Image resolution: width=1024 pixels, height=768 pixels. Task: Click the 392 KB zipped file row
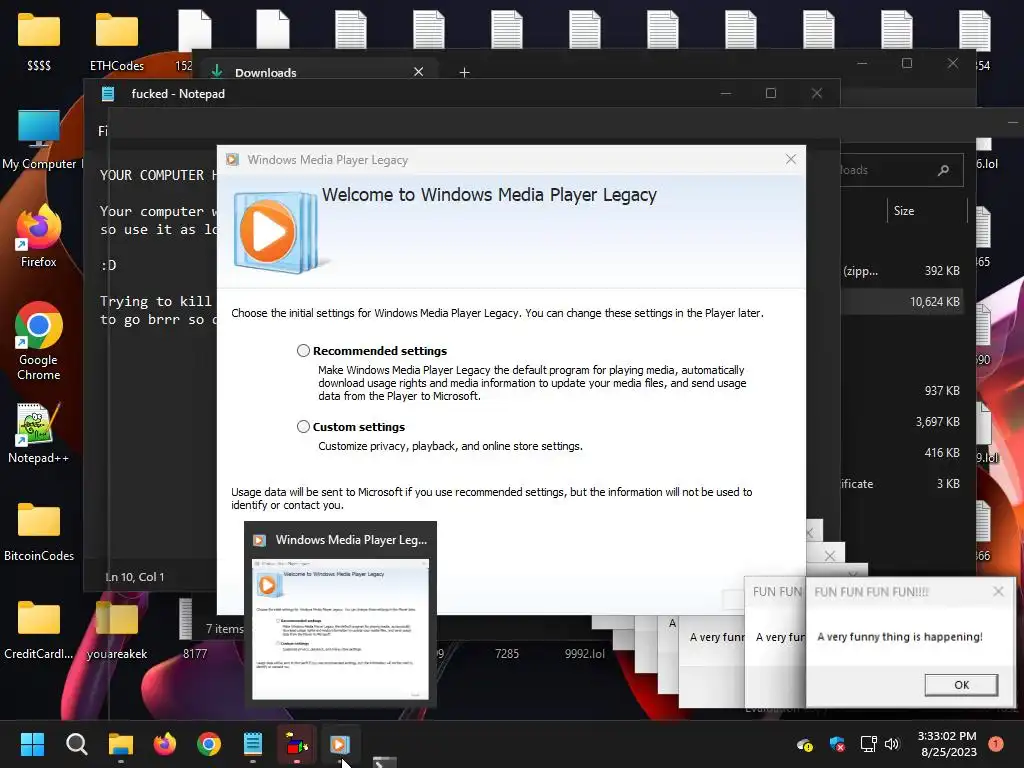pos(901,270)
